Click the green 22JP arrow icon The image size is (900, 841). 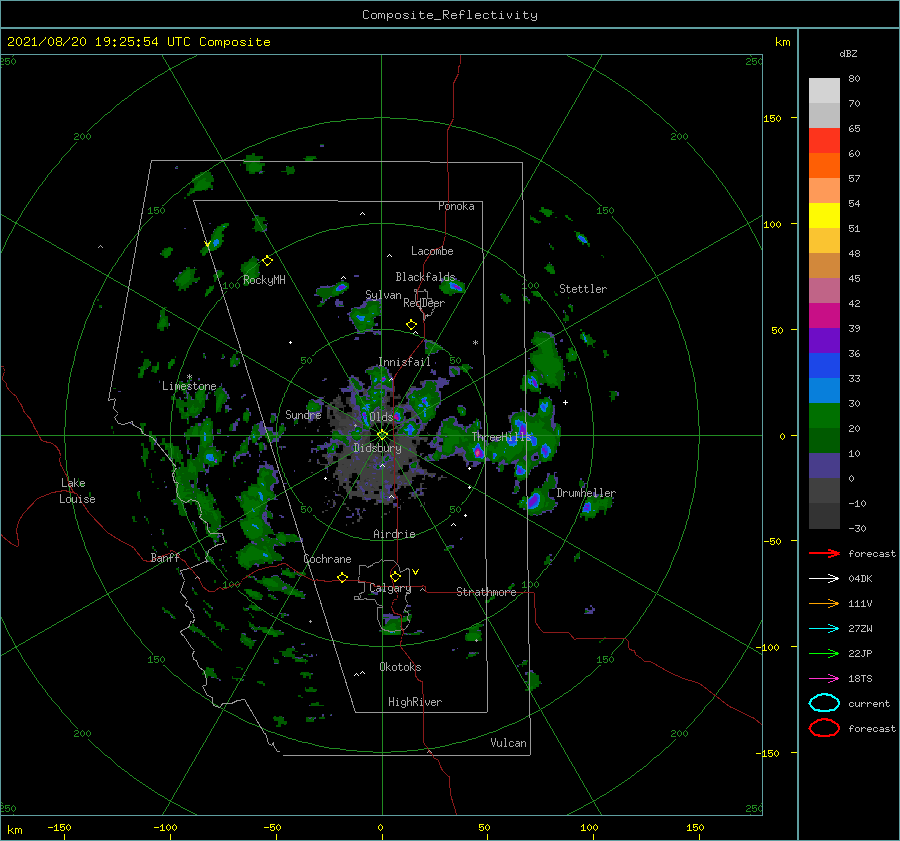point(824,653)
